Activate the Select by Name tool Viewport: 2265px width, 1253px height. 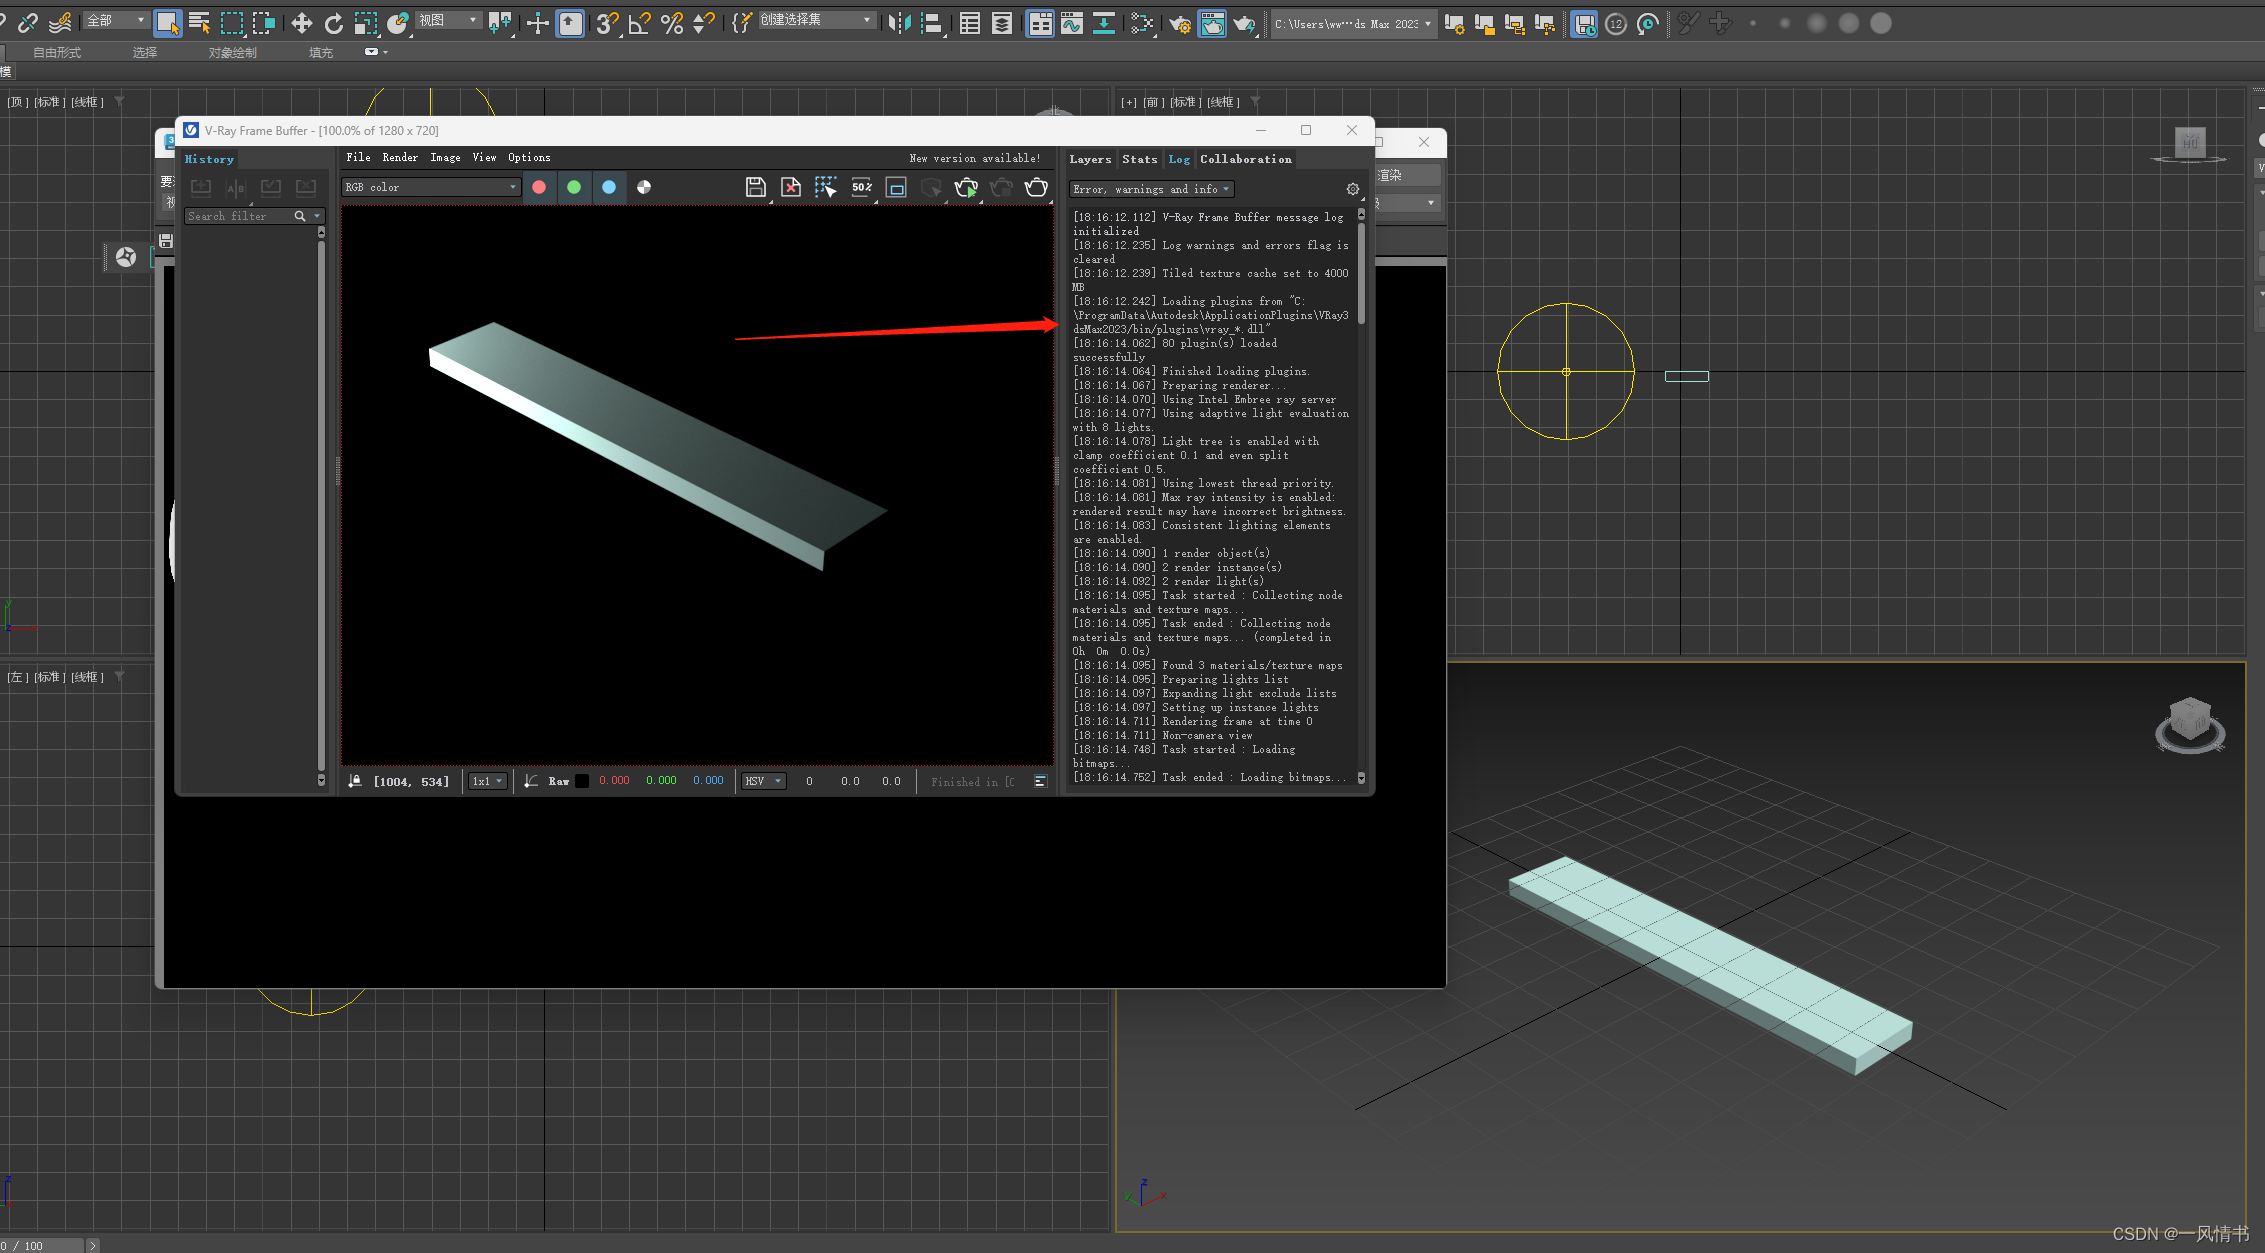[199, 23]
